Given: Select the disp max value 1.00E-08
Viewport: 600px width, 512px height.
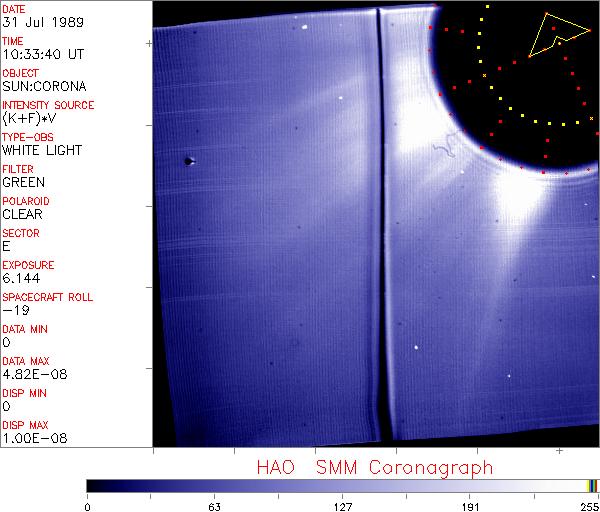Looking at the screenshot, I should click(35, 438).
